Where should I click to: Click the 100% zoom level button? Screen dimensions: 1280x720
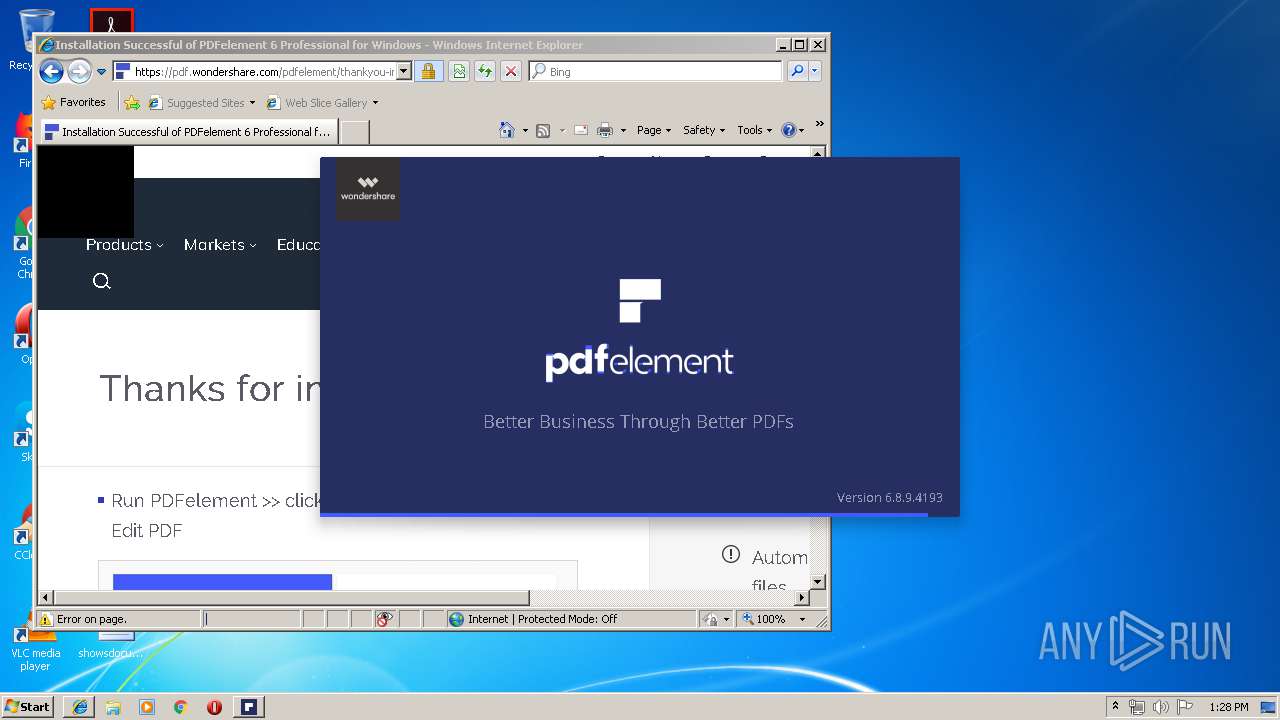coord(764,619)
